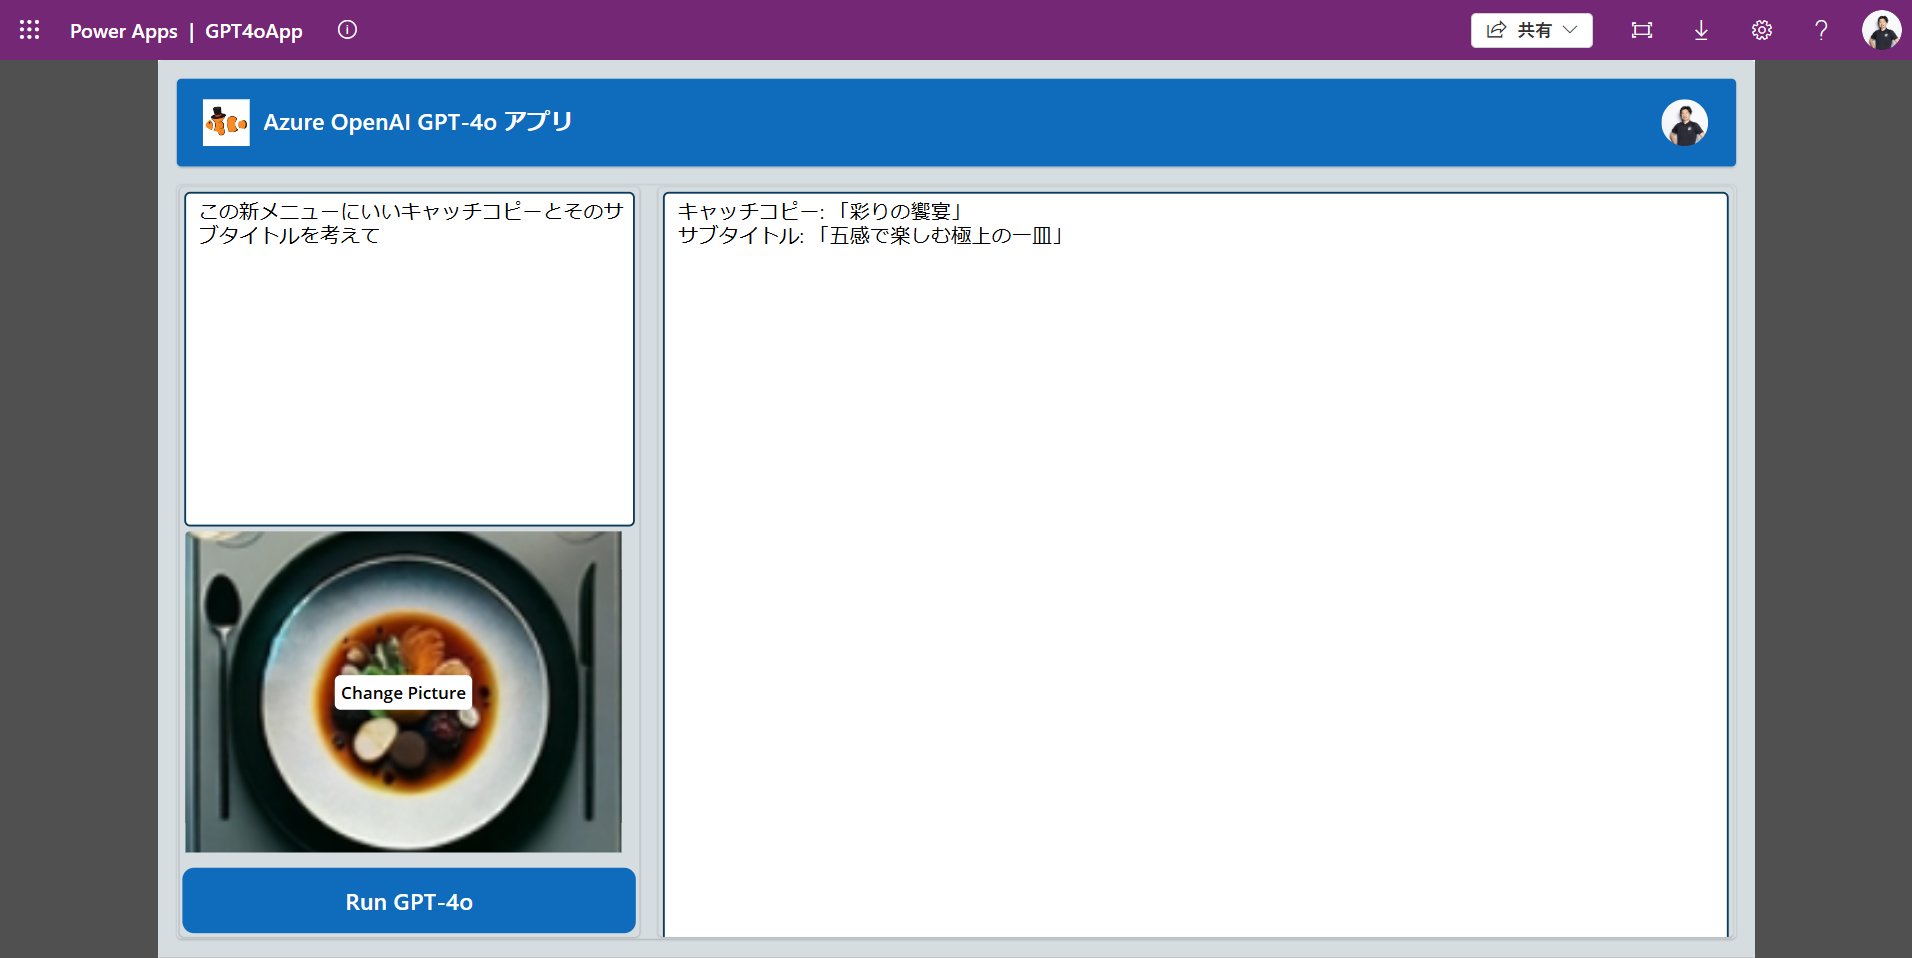Select the Power Apps label in the title bar
This screenshot has width=1912, height=958.
[x=122, y=31]
